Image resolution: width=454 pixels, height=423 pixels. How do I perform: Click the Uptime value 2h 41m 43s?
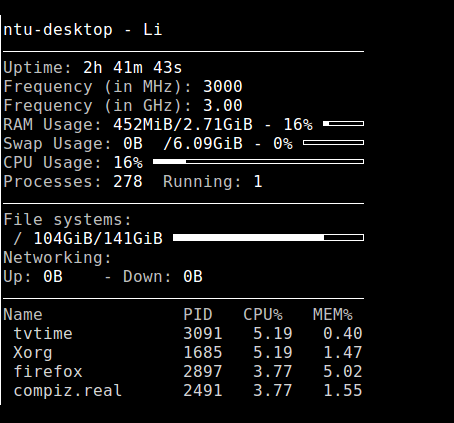point(133,68)
